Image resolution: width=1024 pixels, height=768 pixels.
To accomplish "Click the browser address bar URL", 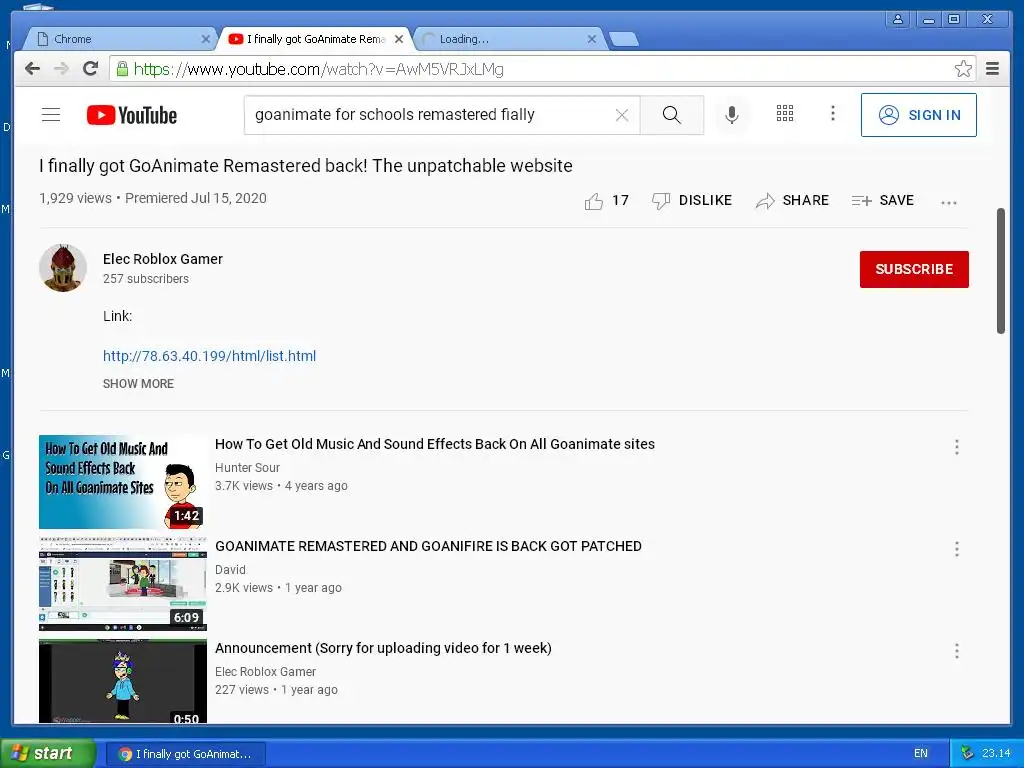I will [319, 69].
